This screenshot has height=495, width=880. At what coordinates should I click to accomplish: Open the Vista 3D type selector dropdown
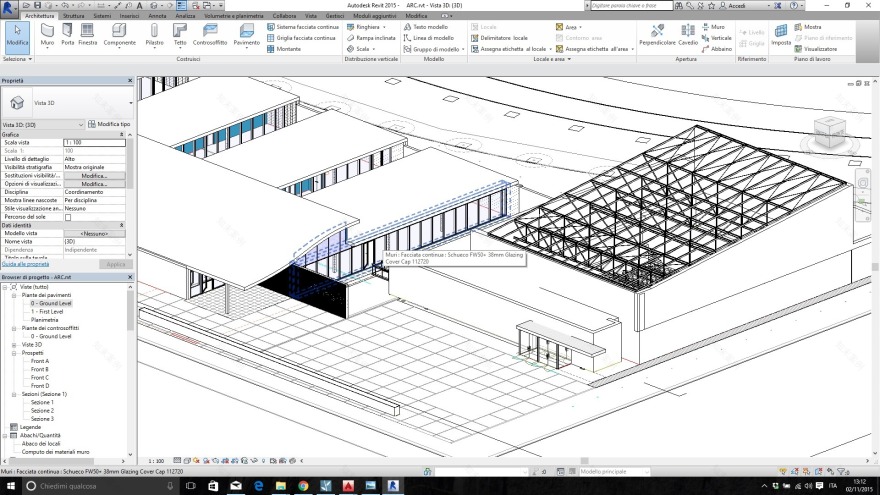click(x=131, y=103)
